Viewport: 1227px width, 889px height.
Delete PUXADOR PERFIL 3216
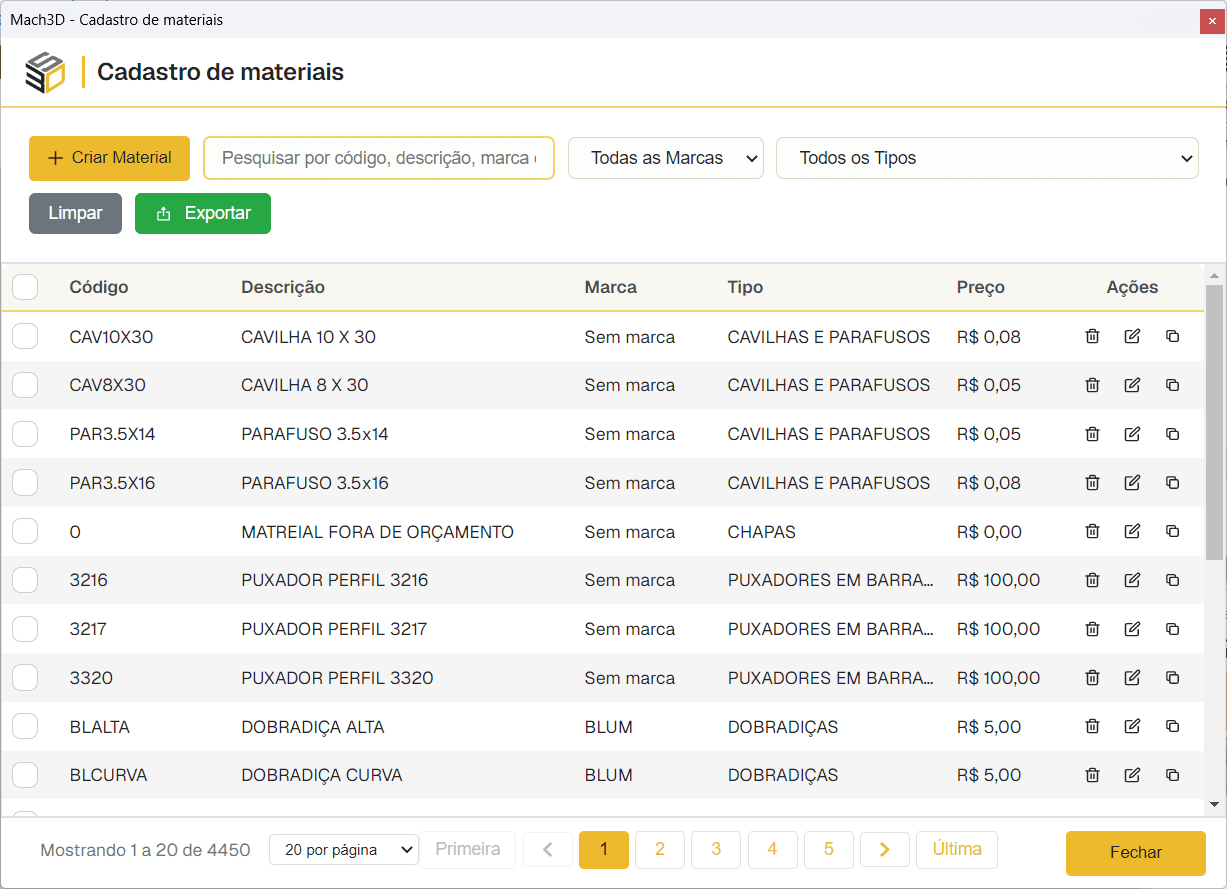[x=1092, y=580]
